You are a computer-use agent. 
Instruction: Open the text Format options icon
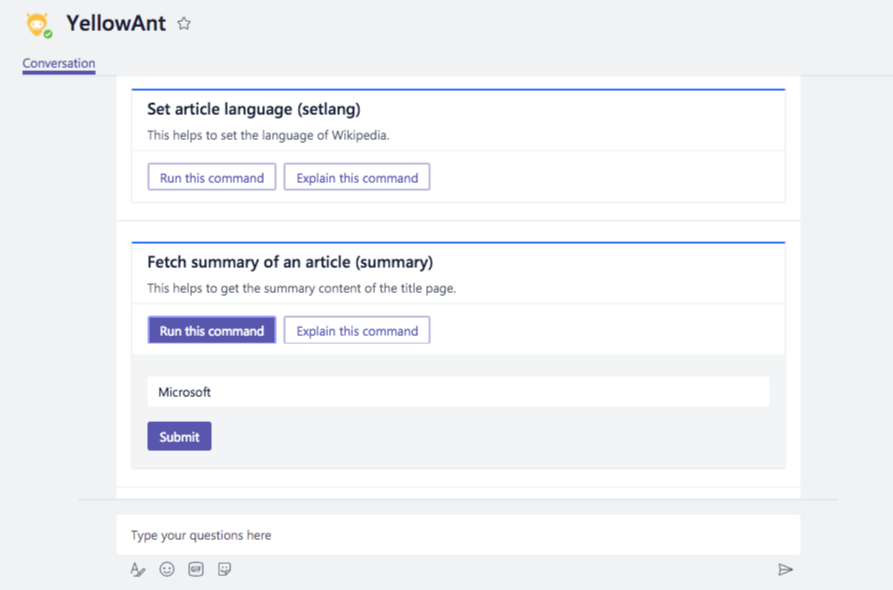pos(138,569)
